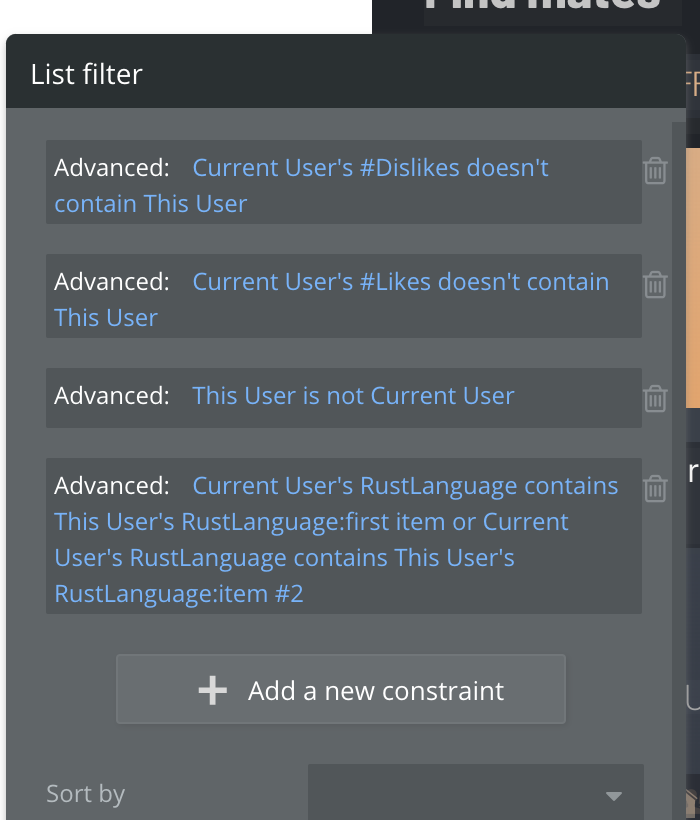Delete the #Dislikes constraint with trash icon

click(x=655, y=170)
